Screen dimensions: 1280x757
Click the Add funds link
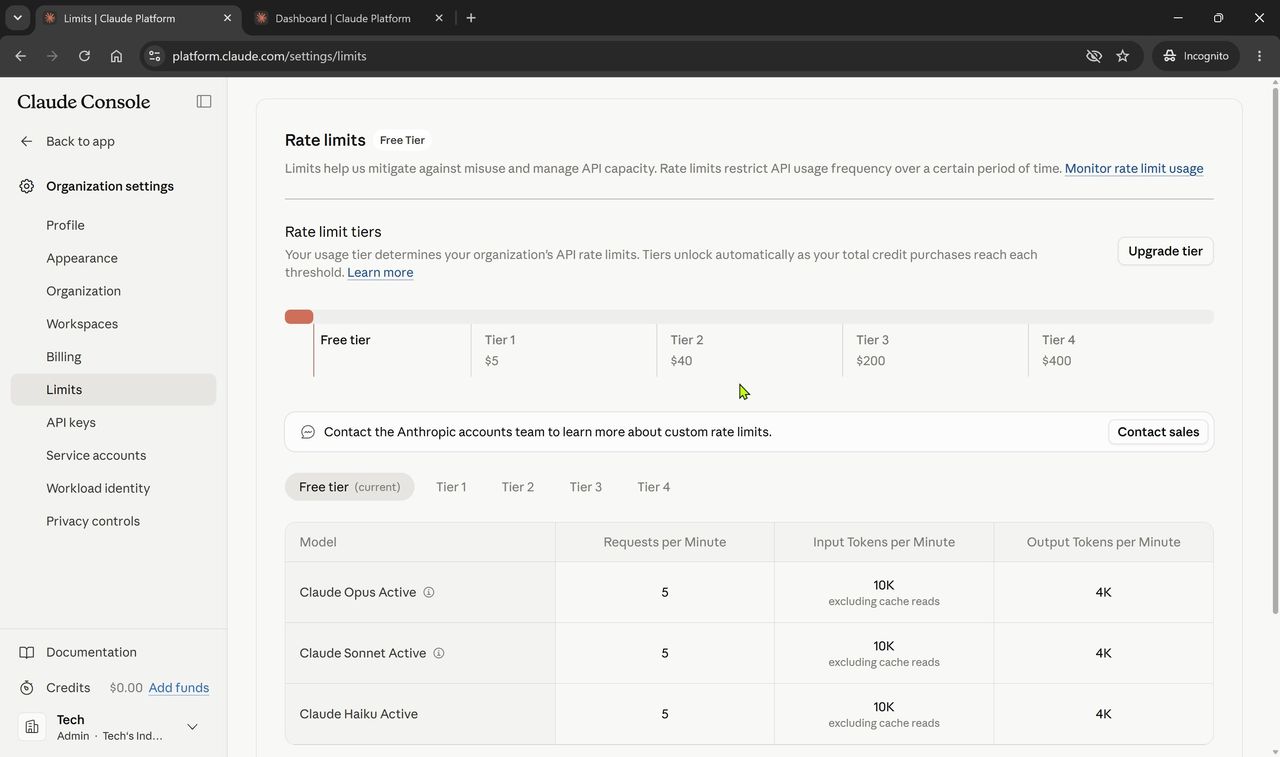[179, 688]
